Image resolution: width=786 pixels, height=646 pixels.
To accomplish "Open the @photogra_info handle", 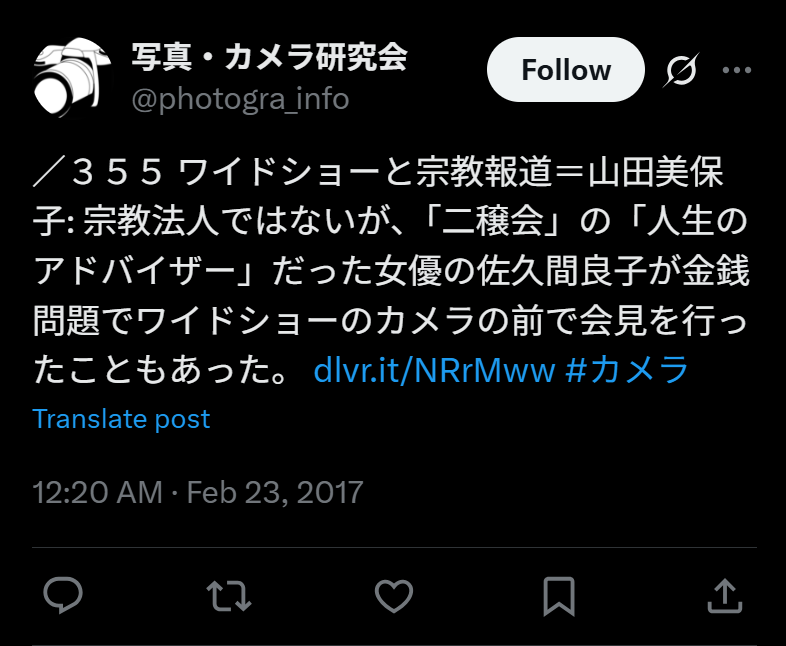I will tap(240, 99).
